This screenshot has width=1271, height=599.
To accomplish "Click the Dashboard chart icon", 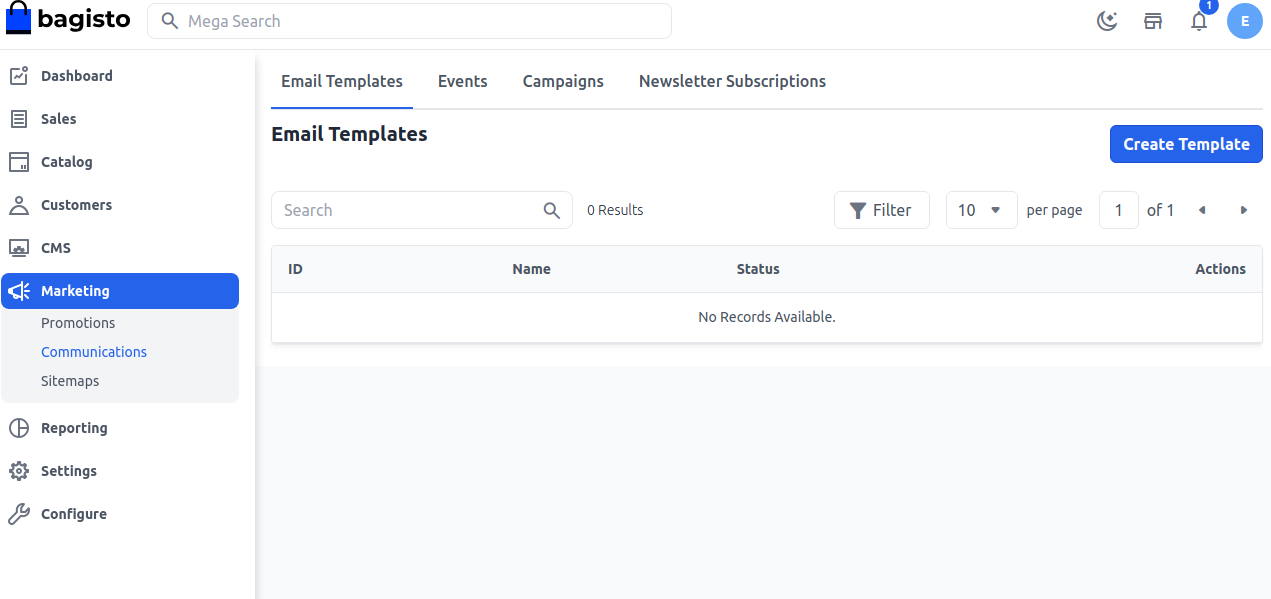I will [x=19, y=76].
